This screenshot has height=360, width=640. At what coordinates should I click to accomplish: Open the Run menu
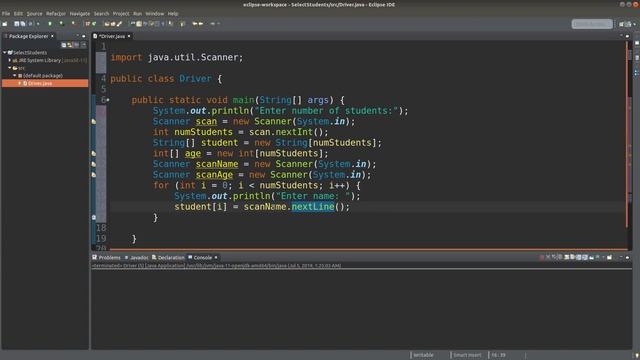click(138, 13)
